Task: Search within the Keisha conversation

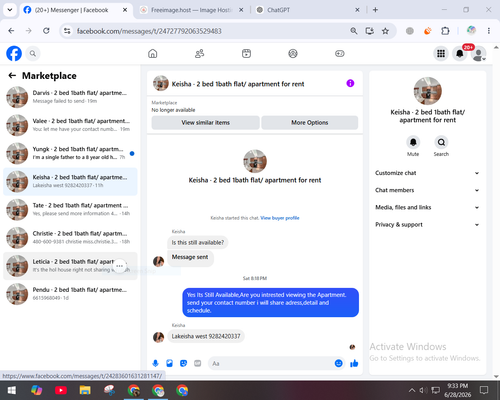Action: [x=441, y=142]
